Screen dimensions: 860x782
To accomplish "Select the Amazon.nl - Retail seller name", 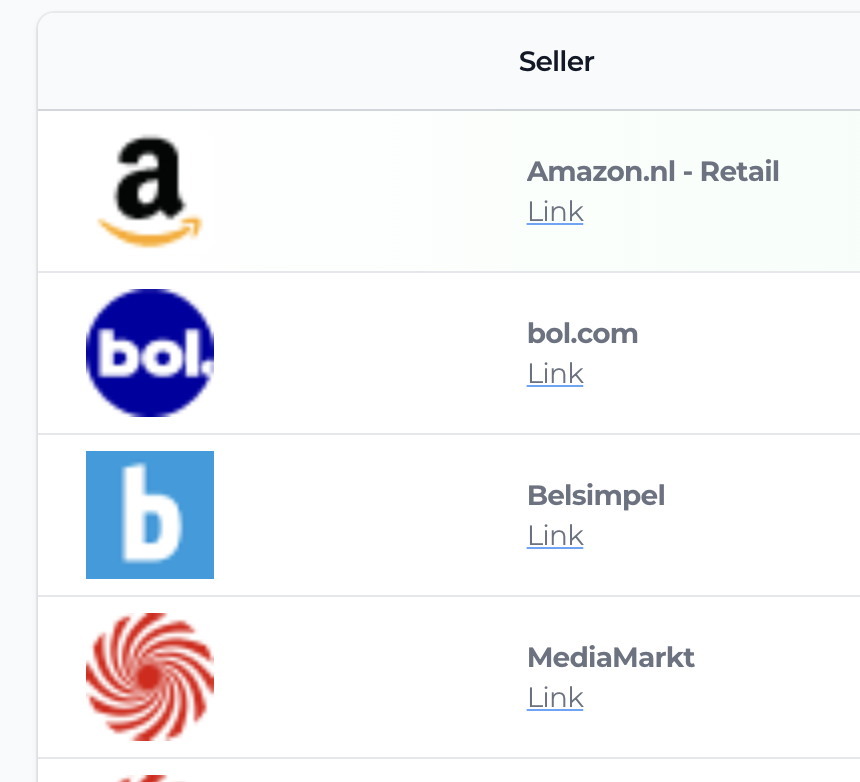I will 653,171.
